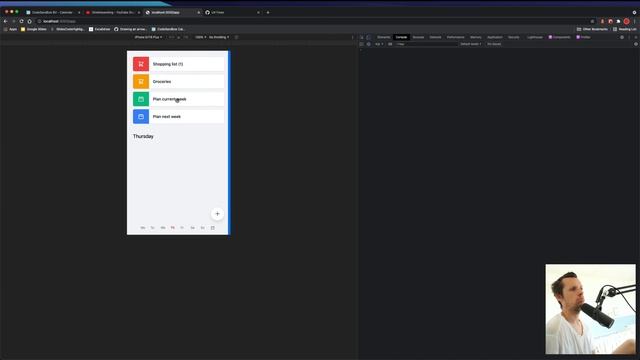Click the rotate device icon

coord(236,37)
